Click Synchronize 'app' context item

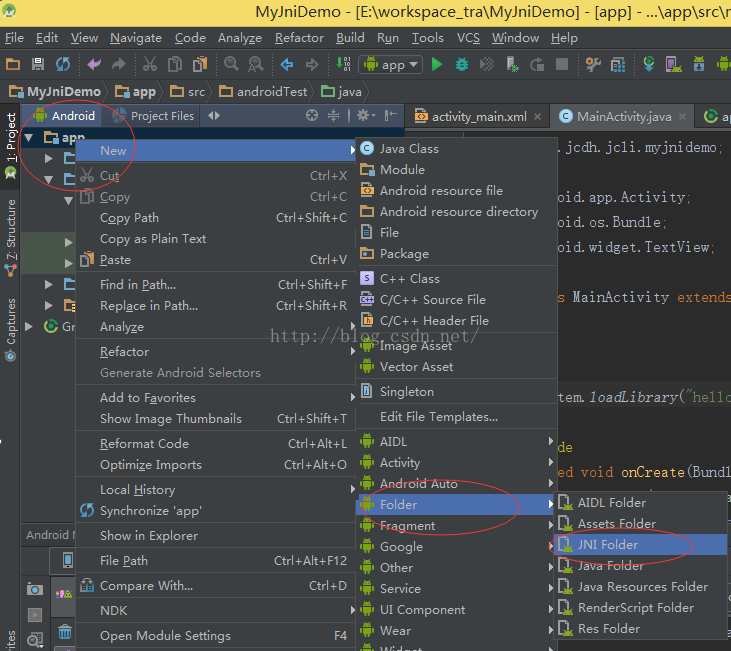click(x=215, y=511)
